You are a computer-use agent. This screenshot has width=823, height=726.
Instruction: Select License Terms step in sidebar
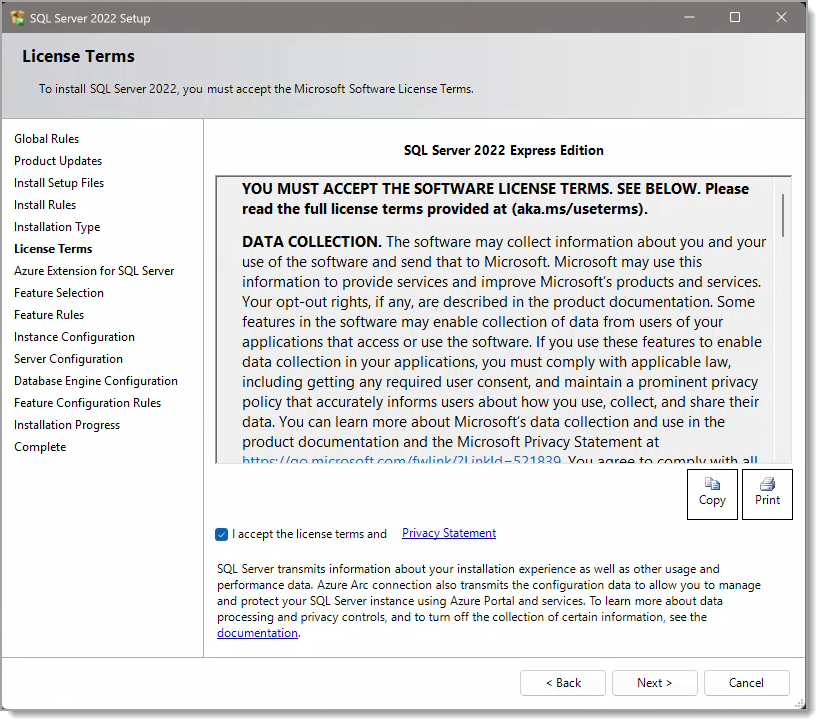click(x=53, y=249)
